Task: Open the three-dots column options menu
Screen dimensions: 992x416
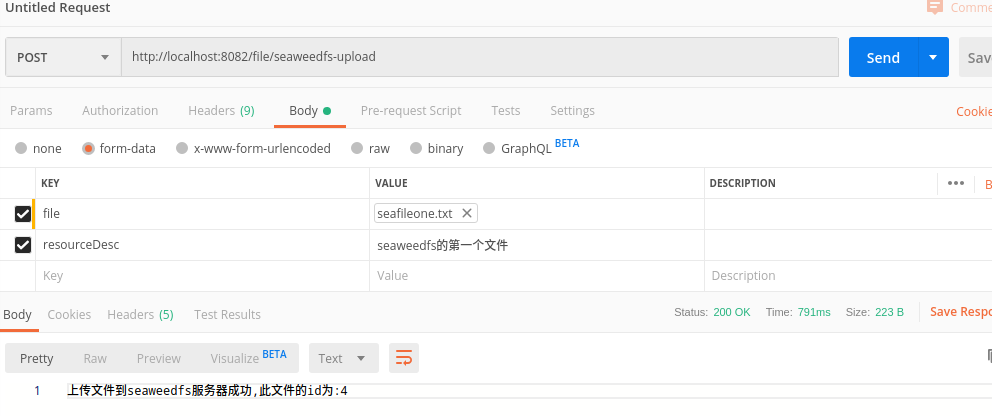Action: 955,183
